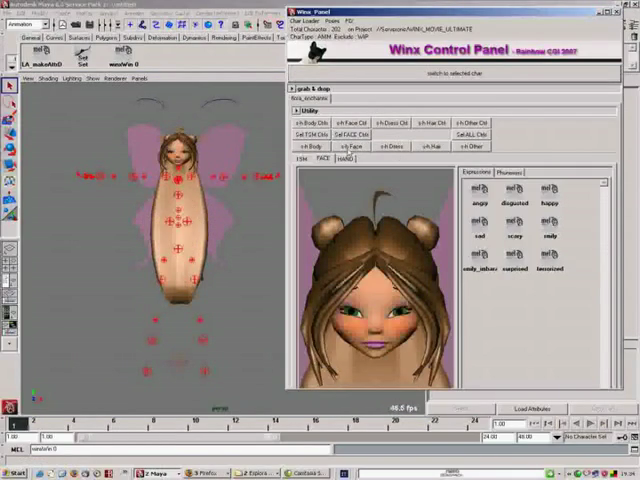This screenshot has width=640, height=480.
Task: Click the Load Attributes button
Action: pyautogui.click(x=532, y=409)
